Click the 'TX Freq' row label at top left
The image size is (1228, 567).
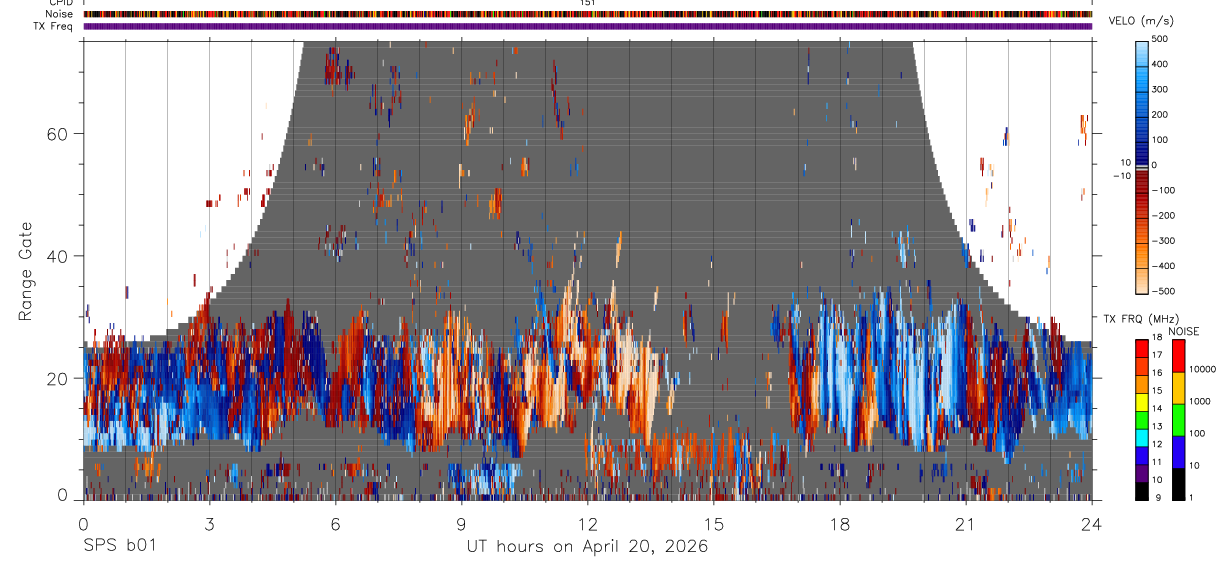(x=54, y=26)
